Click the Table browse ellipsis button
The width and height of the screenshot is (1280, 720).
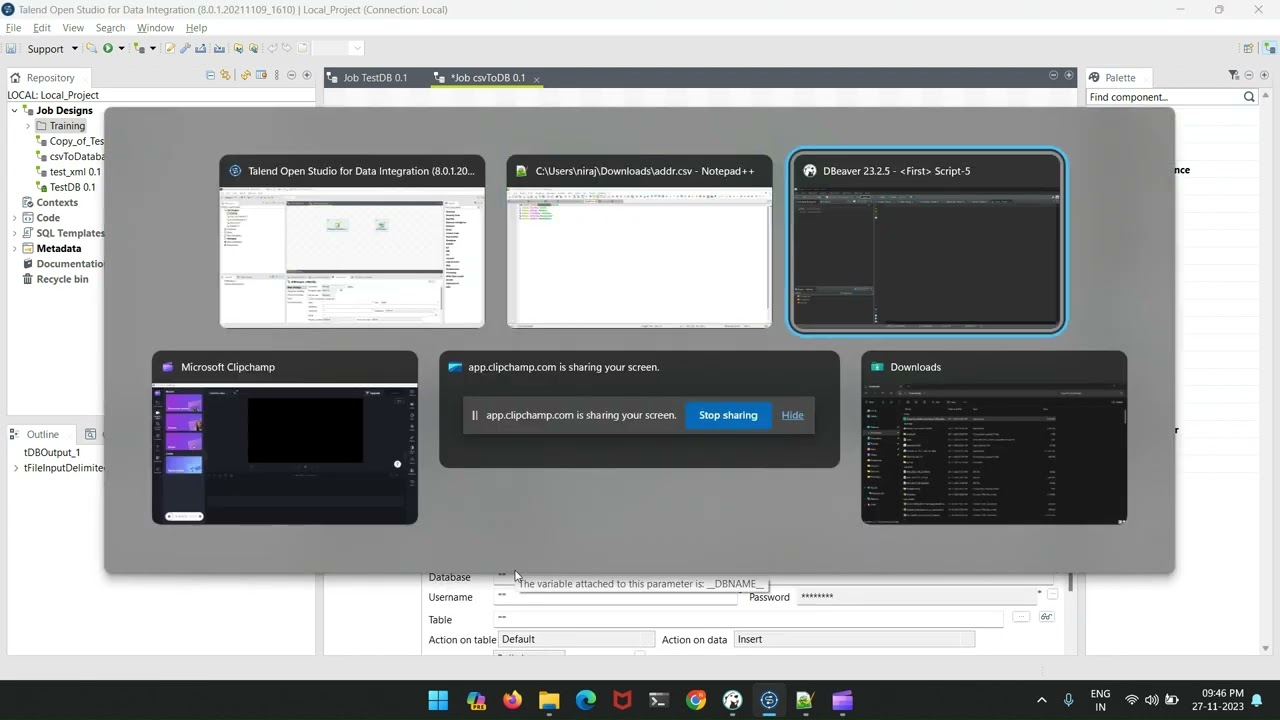[x=1020, y=618]
